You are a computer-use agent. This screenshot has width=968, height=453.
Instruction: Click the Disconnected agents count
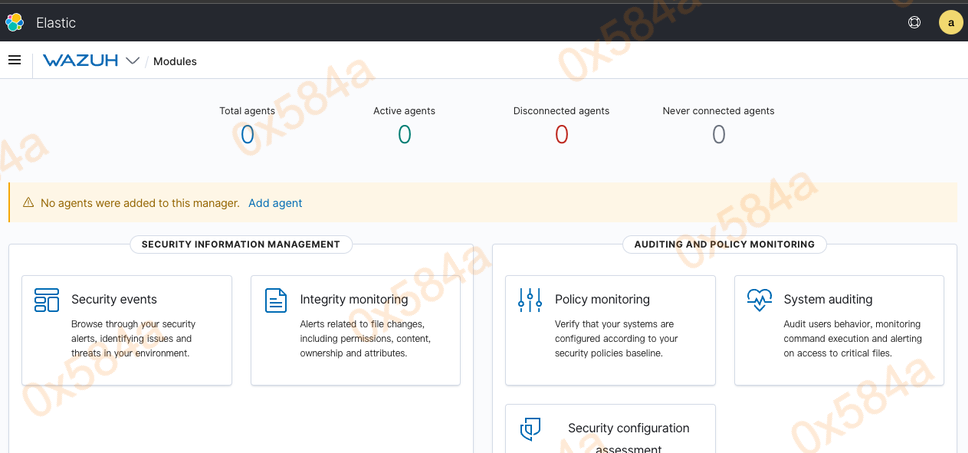pyautogui.click(x=561, y=134)
